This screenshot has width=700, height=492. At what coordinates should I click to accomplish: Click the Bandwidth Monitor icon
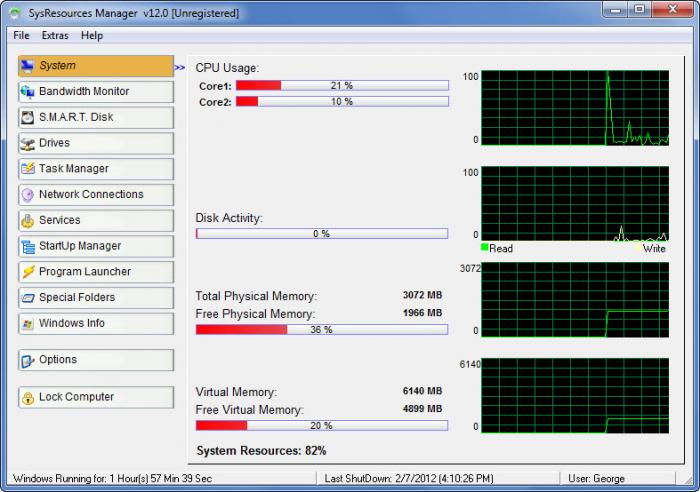[x=28, y=92]
